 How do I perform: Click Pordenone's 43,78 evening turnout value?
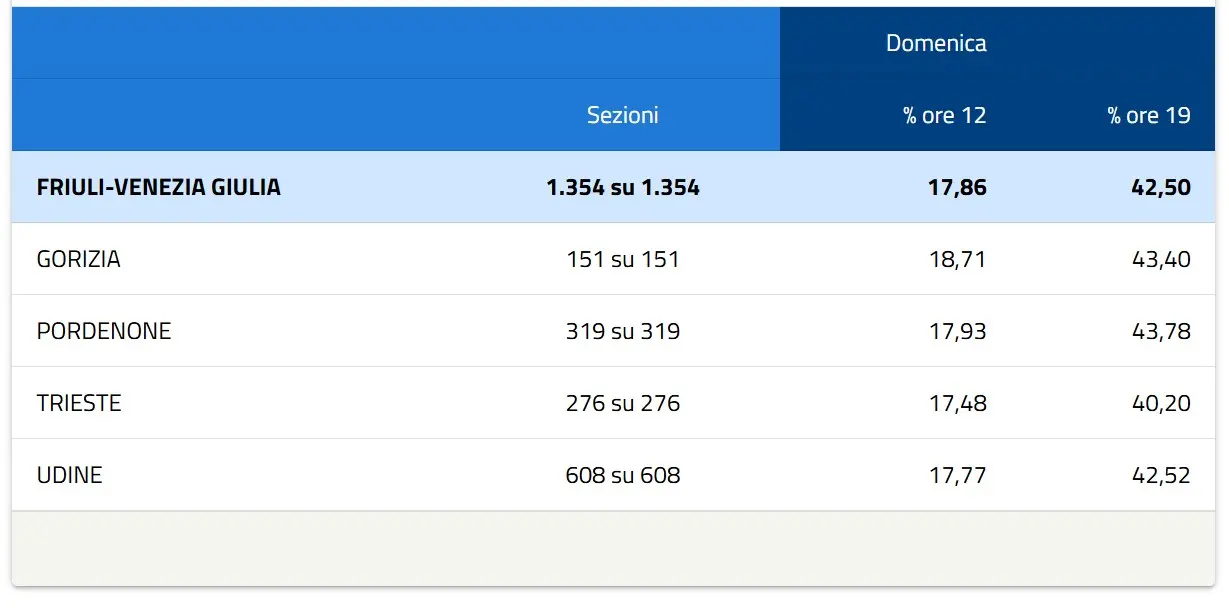(1161, 331)
